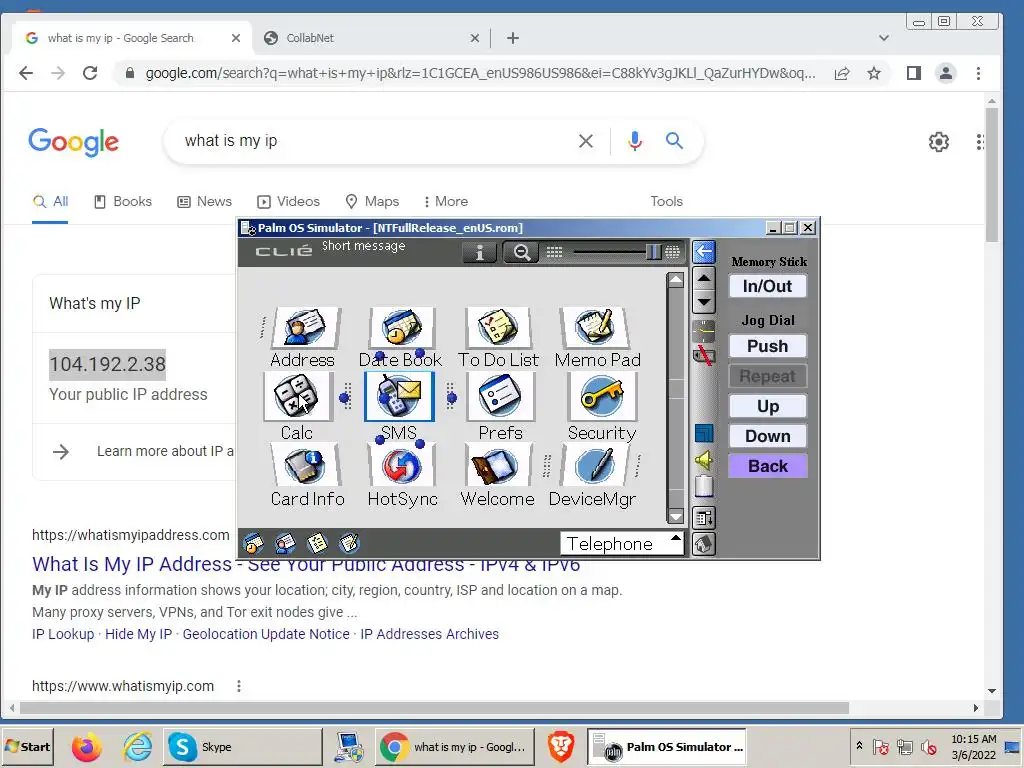This screenshot has width=1024, height=768.
Task: Bookmark this page with star icon
Action: 874,73
